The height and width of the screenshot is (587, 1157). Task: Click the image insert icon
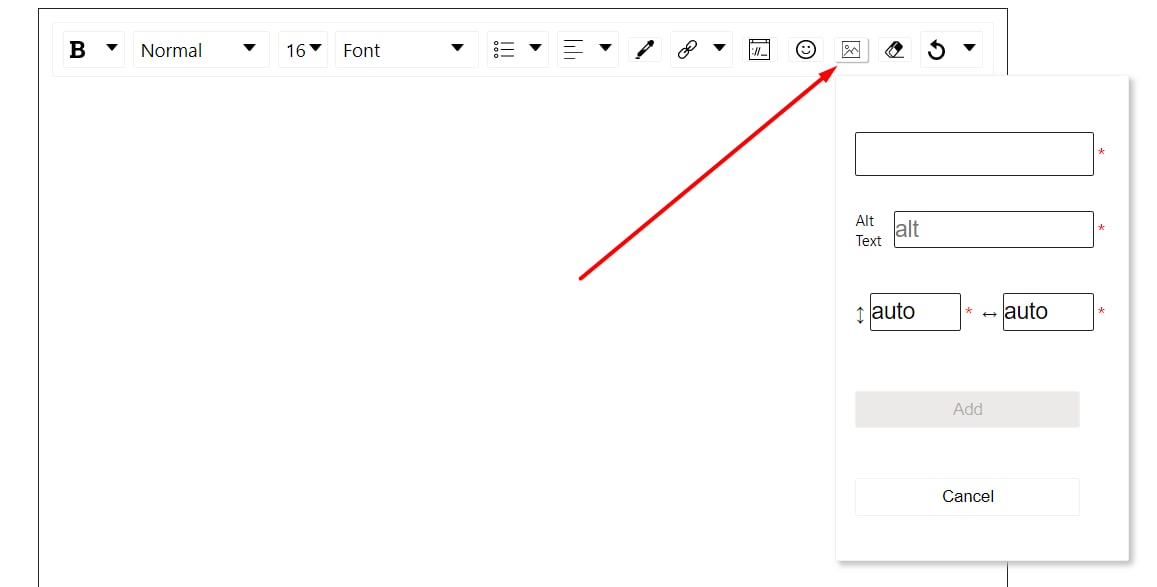pyautogui.click(x=851, y=49)
